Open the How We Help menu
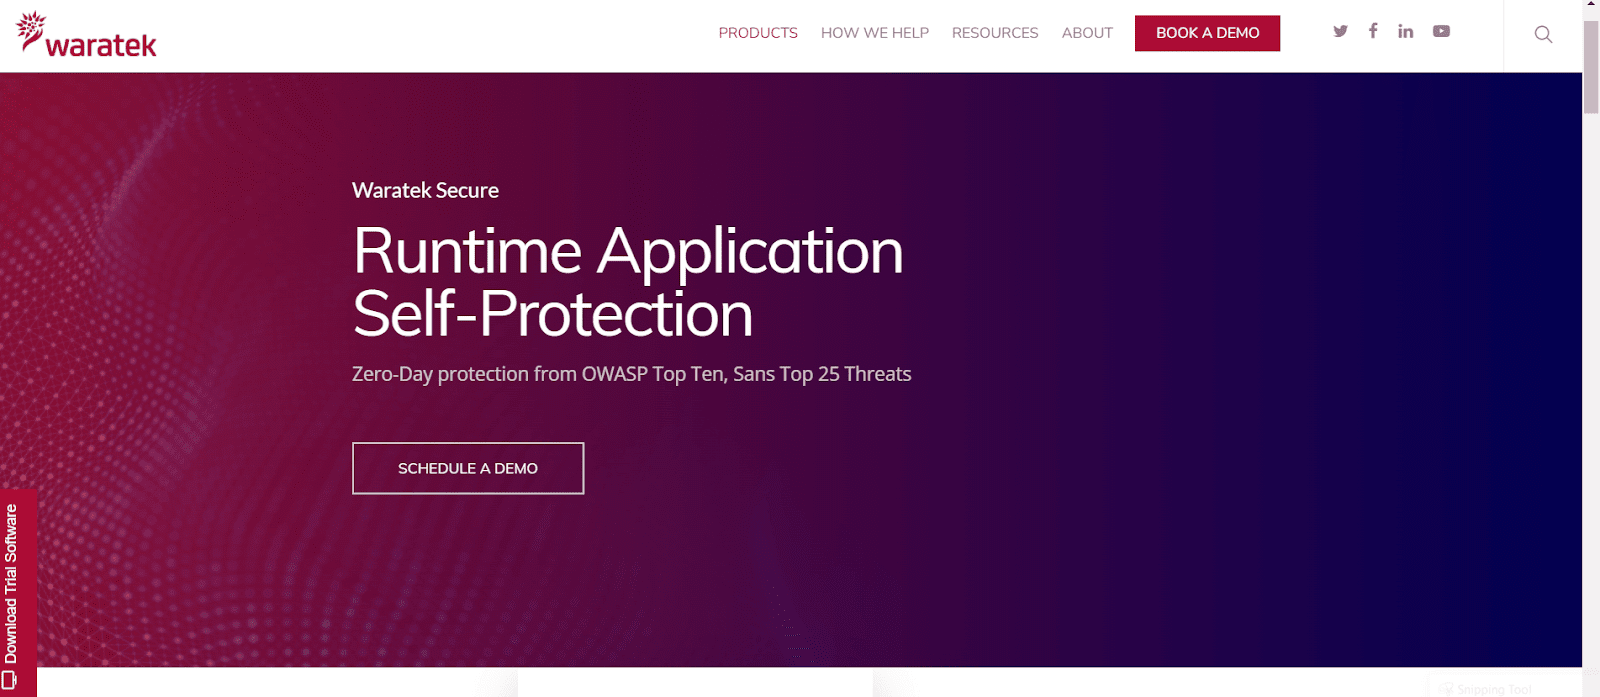The width and height of the screenshot is (1600, 697). coord(875,33)
